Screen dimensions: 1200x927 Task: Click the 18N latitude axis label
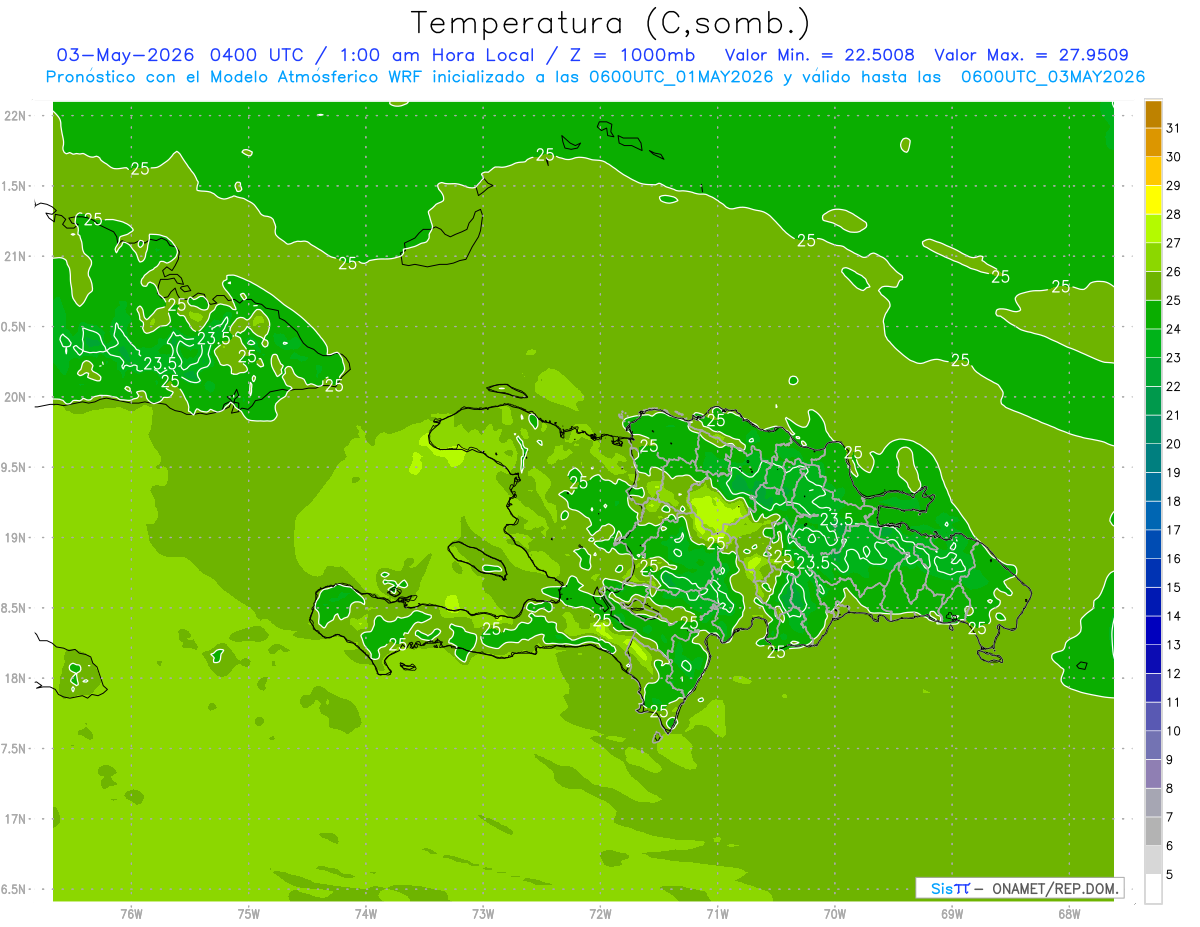(15, 678)
